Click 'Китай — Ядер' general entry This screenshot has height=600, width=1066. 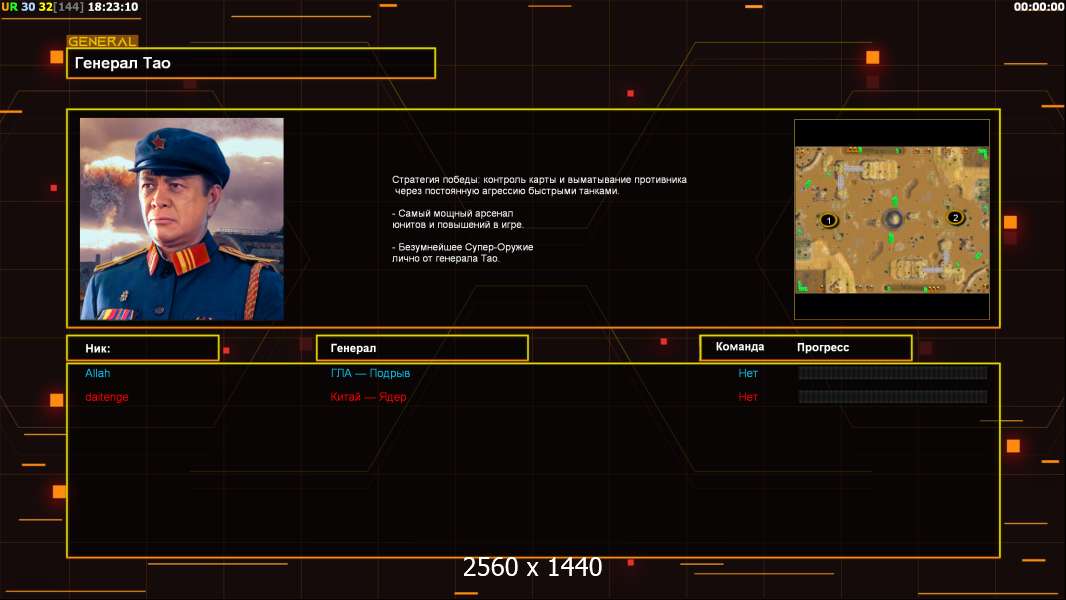pos(368,397)
